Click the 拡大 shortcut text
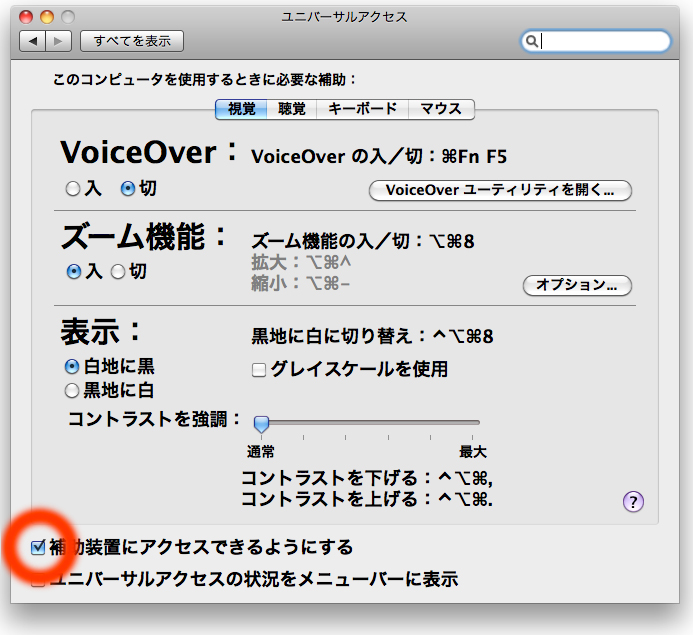The width and height of the screenshot is (693, 635). (x=301, y=262)
